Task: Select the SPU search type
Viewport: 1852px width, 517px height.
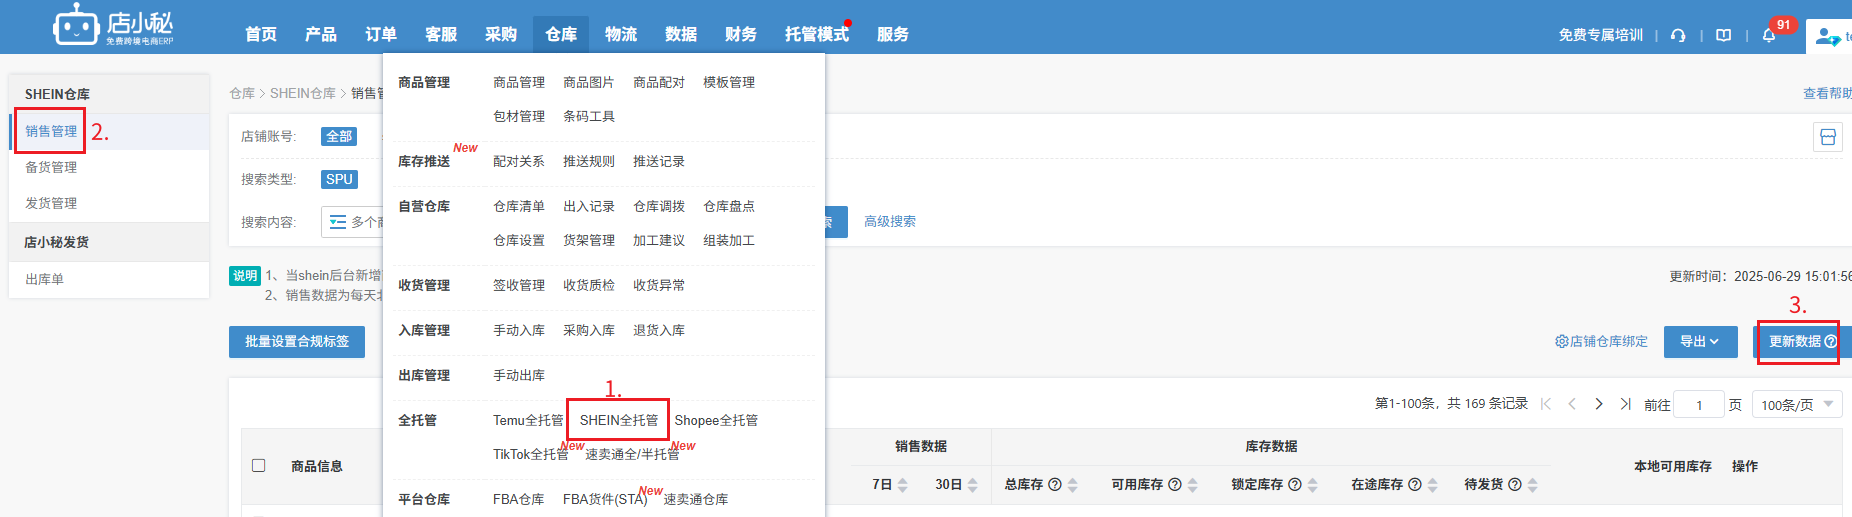Action: (x=339, y=179)
